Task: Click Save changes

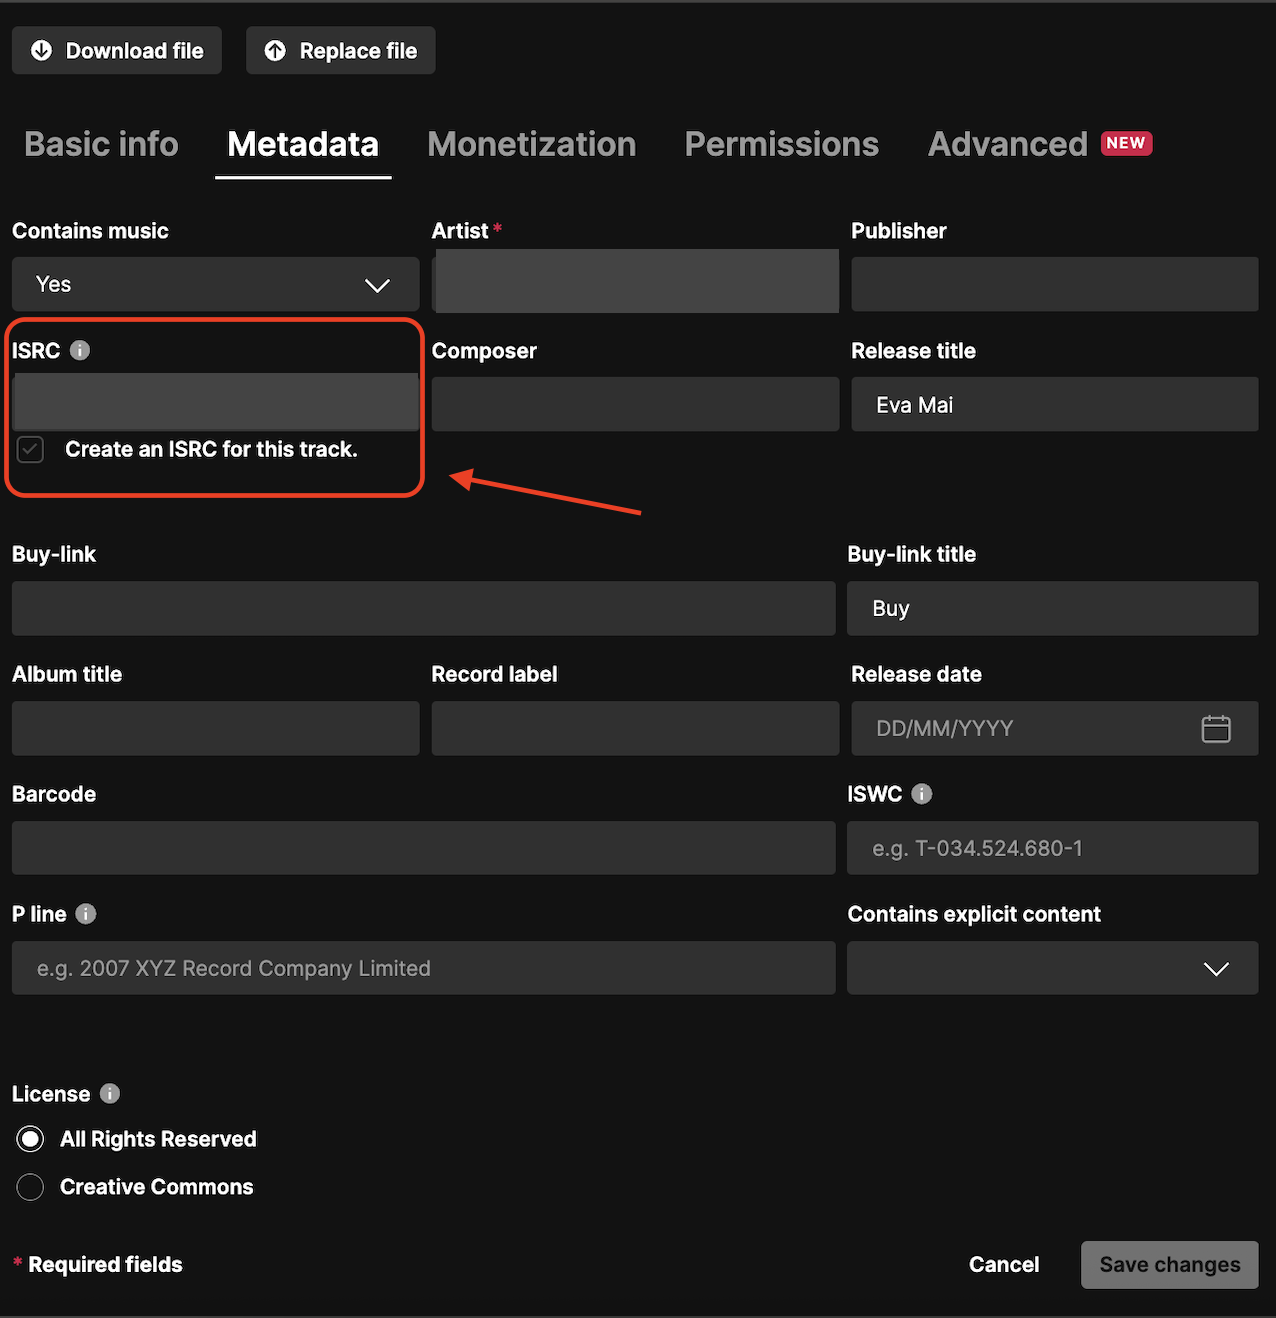Action: tap(1169, 1264)
